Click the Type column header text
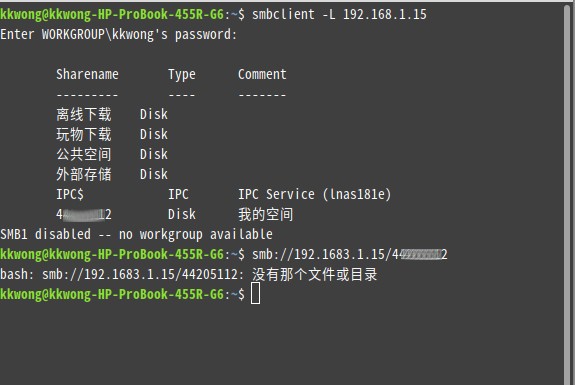The width and height of the screenshot is (575, 385). point(182,75)
